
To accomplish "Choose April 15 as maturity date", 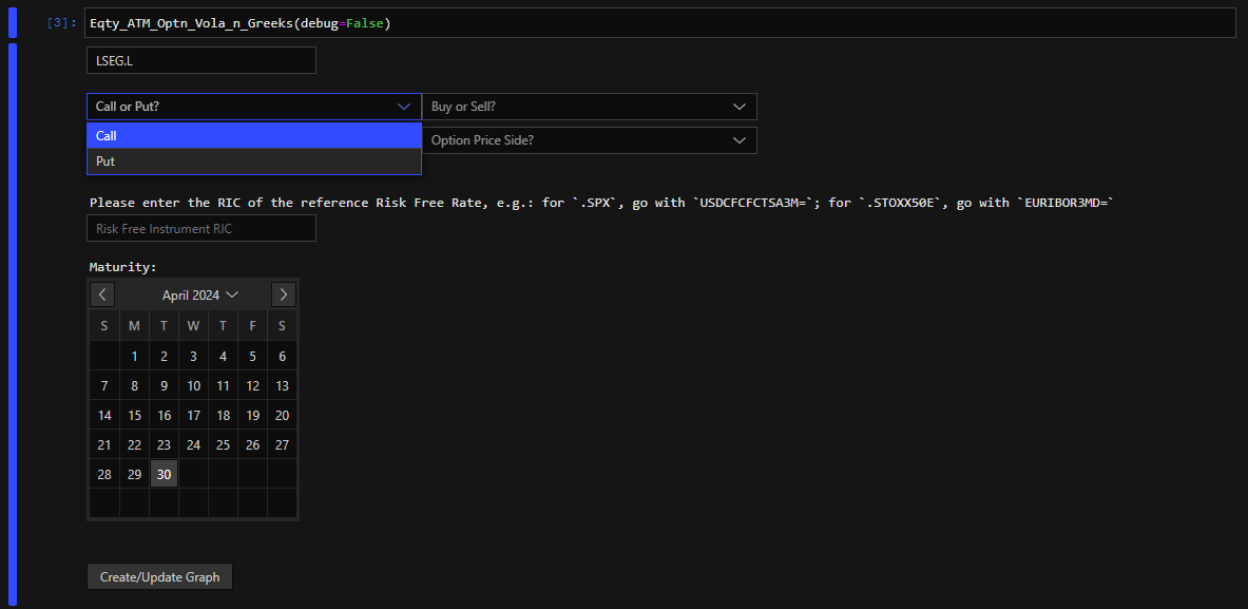I will click(134, 416).
